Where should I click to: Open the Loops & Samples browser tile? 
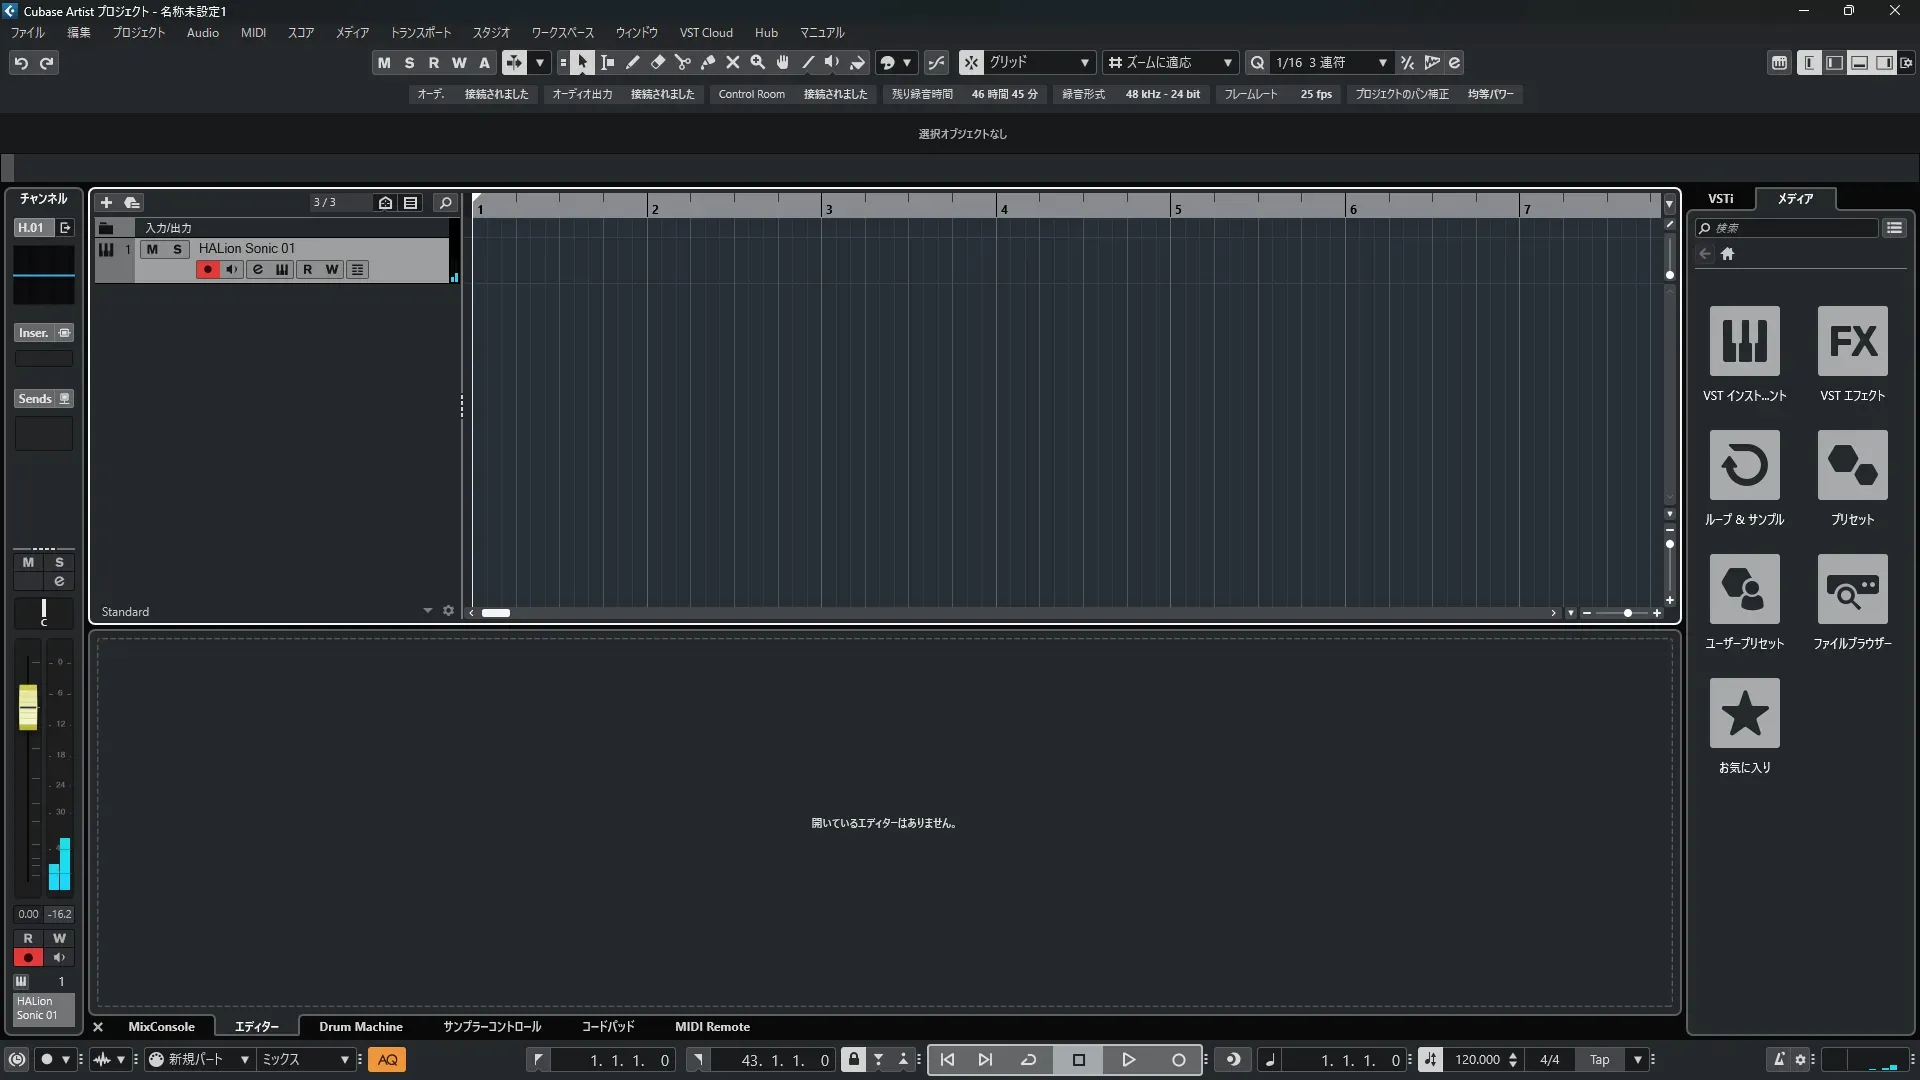click(1744, 465)
